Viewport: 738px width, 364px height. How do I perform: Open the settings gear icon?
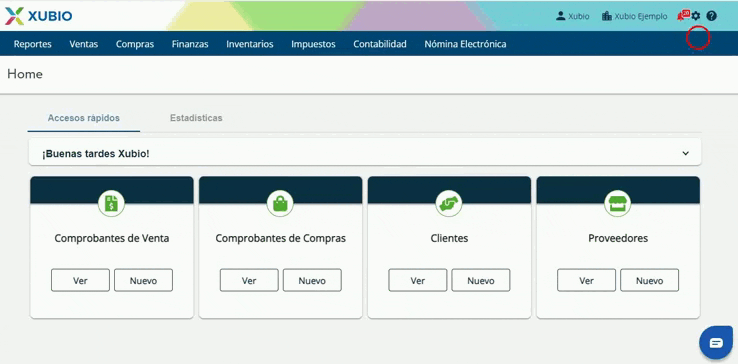click(x=696, y=16)
